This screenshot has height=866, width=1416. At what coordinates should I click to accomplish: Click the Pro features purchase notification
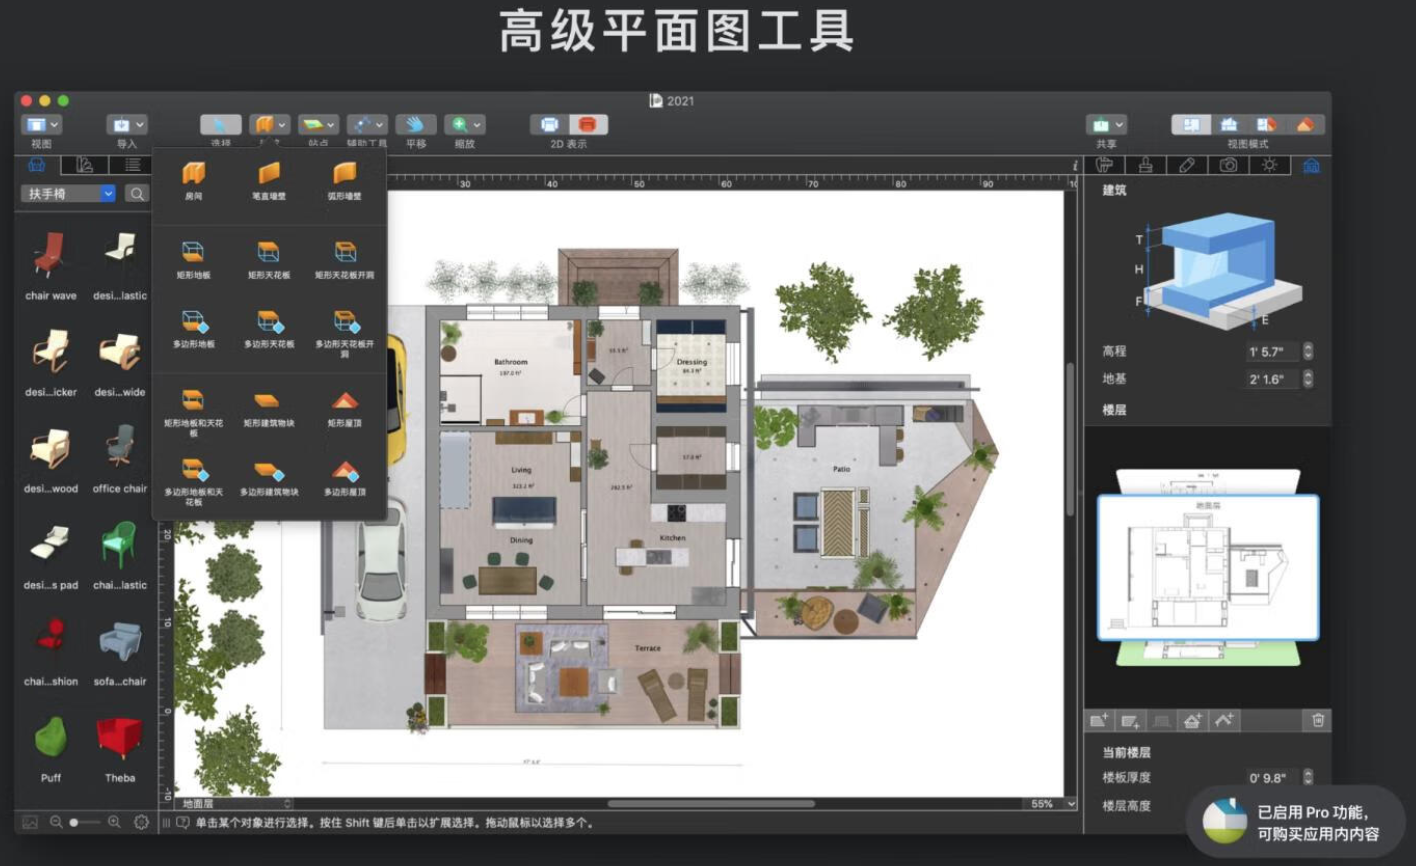pyautogui.click(x=1295, y=822)
